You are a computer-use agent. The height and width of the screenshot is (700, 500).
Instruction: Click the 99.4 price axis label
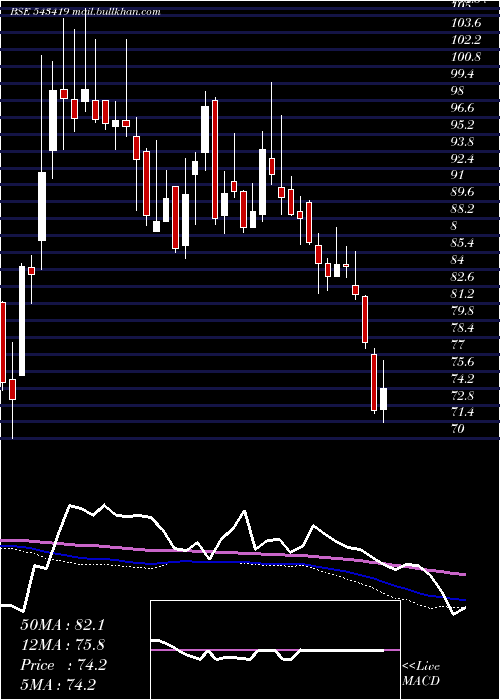[x=464, y=74]
